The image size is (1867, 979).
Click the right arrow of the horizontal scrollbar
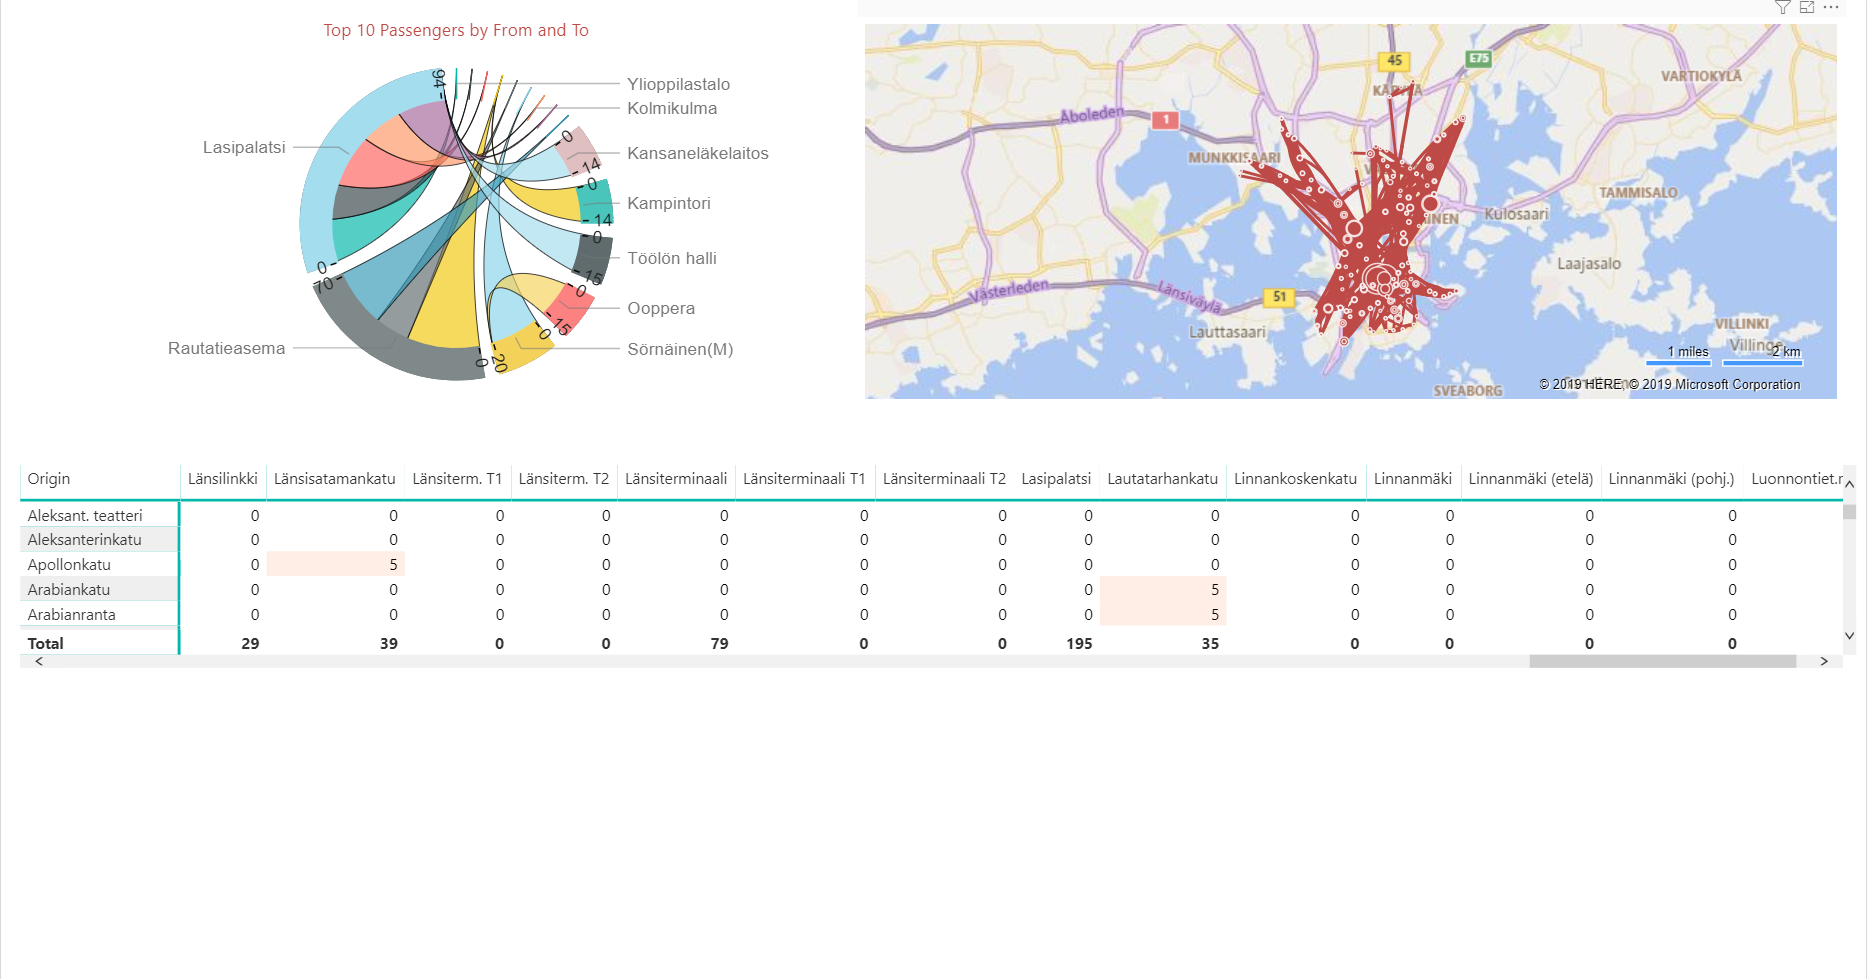pos(1824,661)
